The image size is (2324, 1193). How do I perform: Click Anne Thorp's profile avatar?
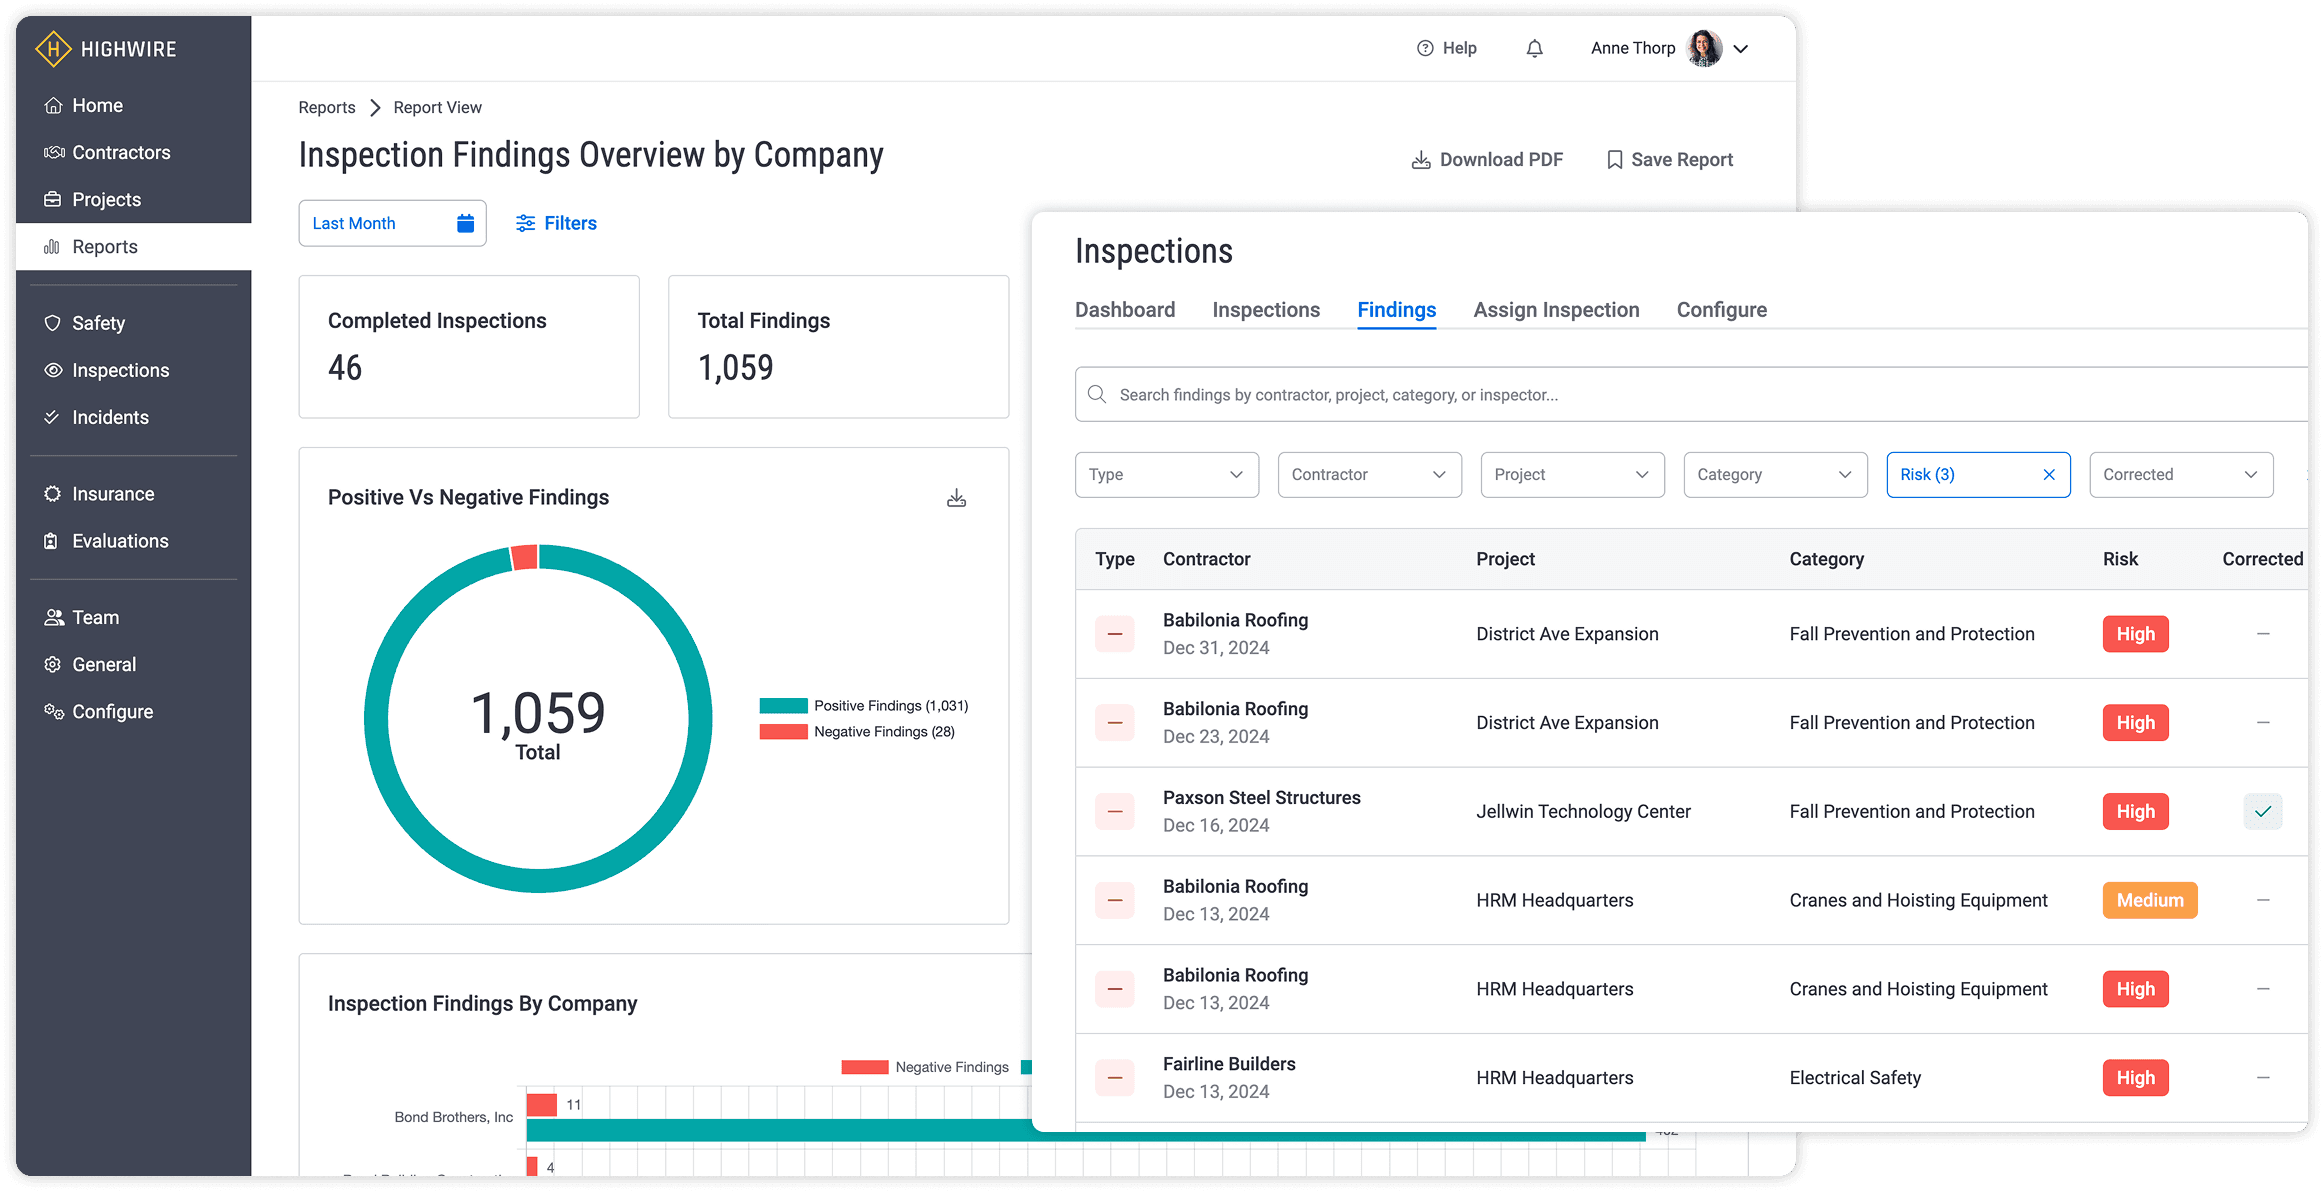click(1704, 48)
